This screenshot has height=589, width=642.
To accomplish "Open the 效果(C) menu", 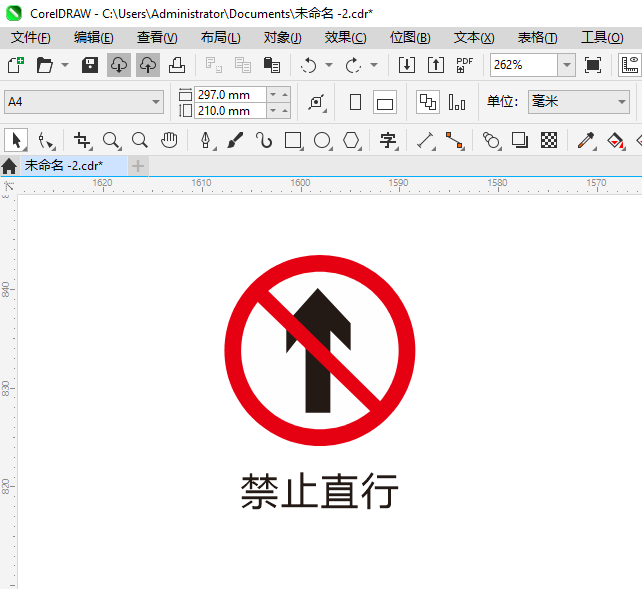I will (346, 38).
